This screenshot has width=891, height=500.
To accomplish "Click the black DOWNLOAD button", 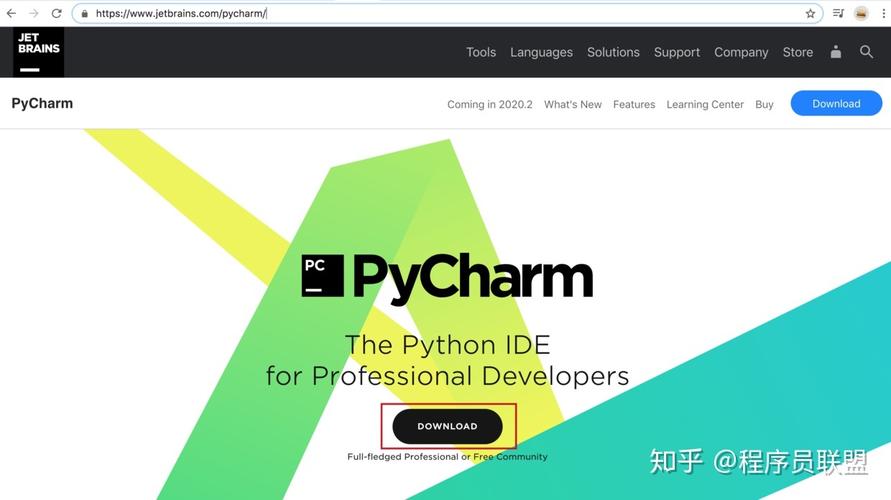I will [448, 426].
